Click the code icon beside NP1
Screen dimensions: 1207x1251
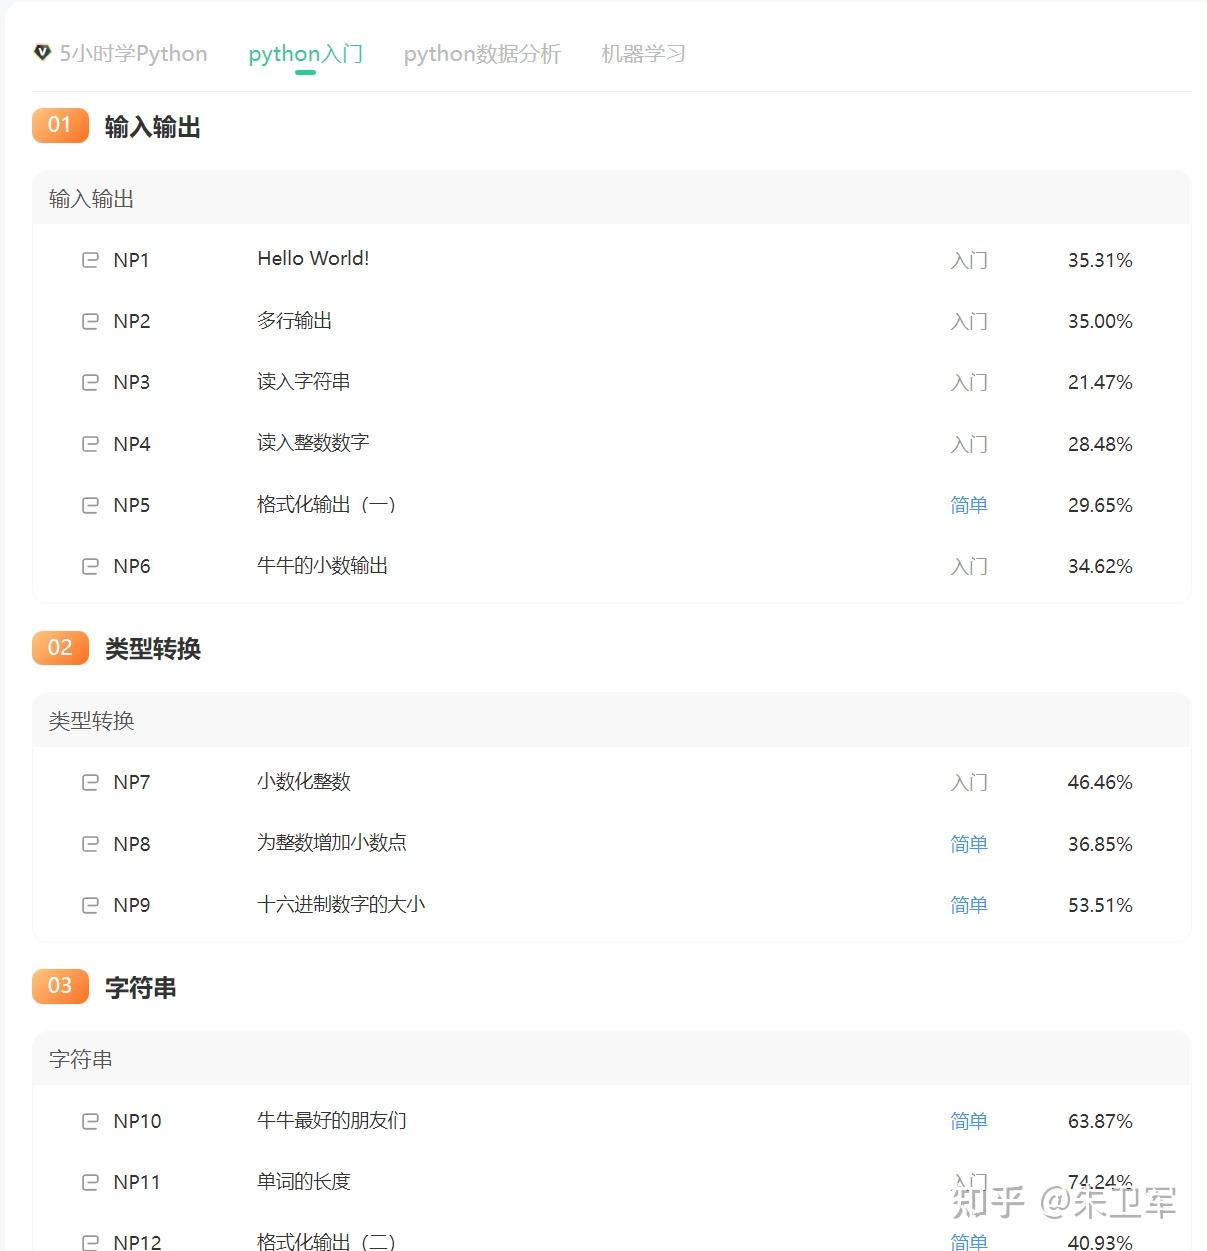pos(90,260)
